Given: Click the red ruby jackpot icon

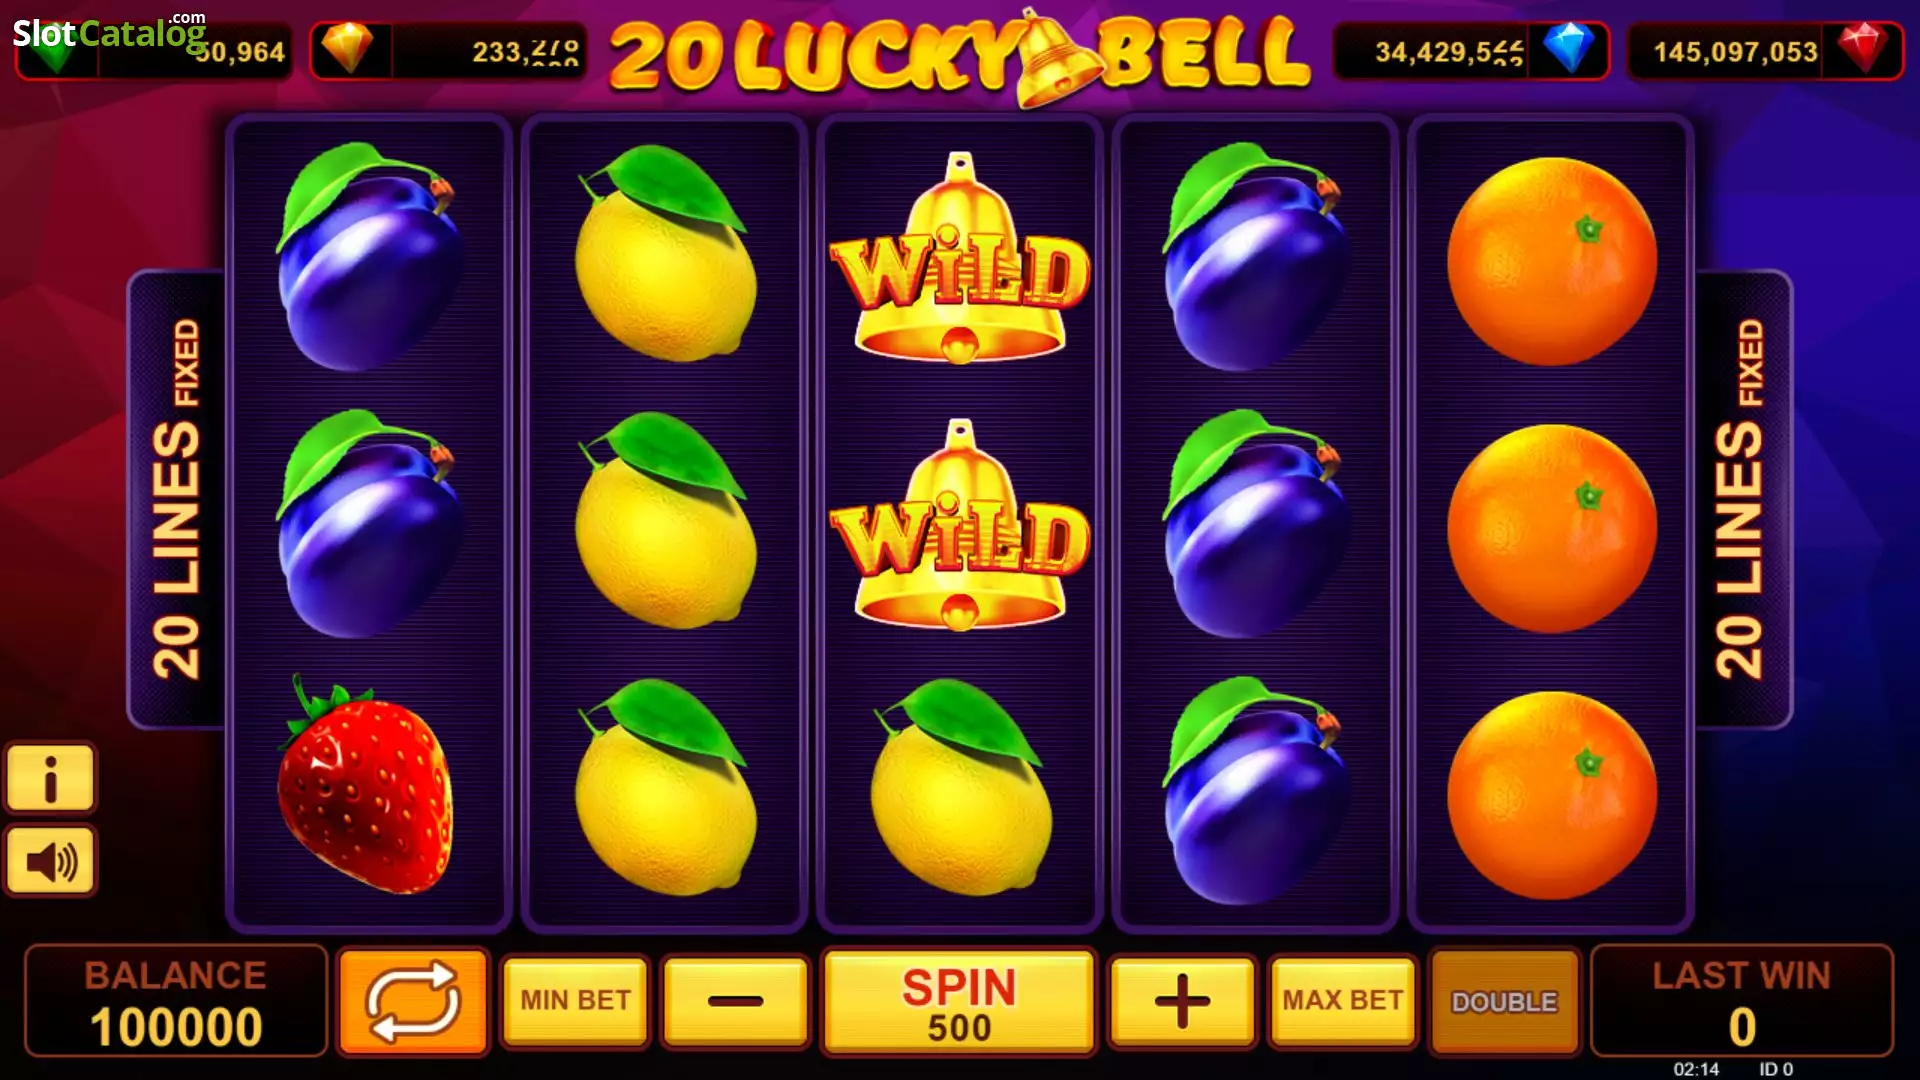Looking at the screenshot, I should pyautogui.click(x=1862, y=49).
